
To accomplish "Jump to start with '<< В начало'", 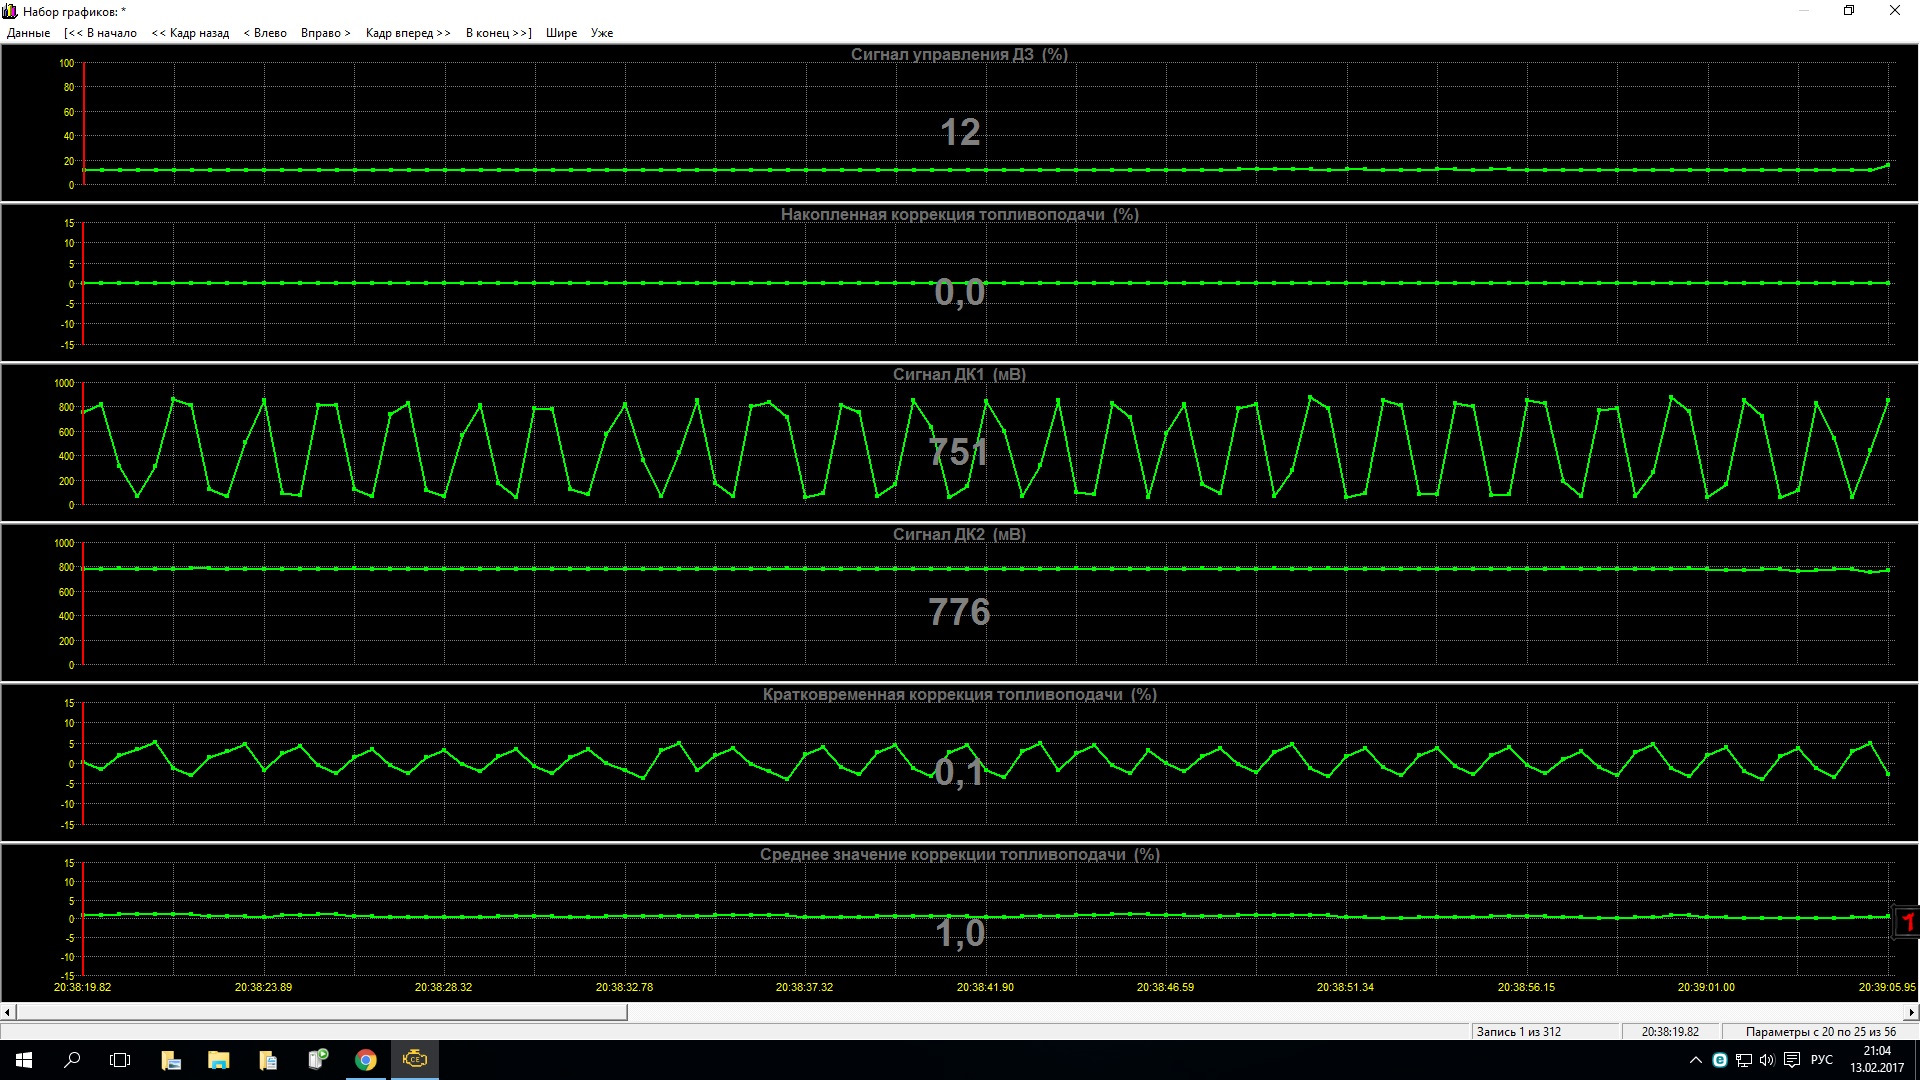I will pyautogui.click(x=100, y=33).
